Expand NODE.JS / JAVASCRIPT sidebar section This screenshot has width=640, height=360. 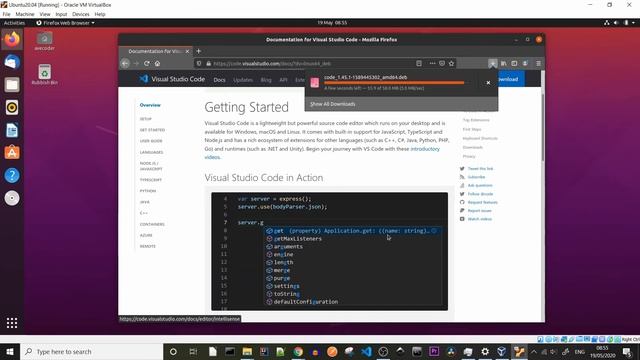[x=151, y=166]
